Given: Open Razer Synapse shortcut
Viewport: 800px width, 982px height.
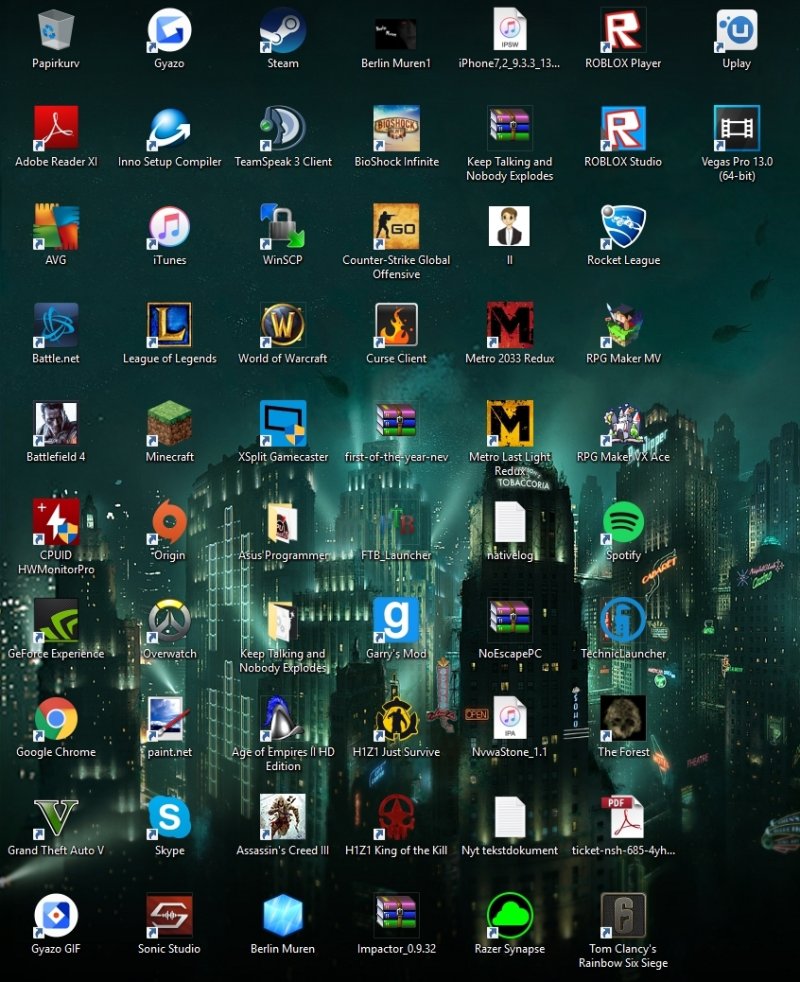Looking at the screenshot, I should (509, 915).
